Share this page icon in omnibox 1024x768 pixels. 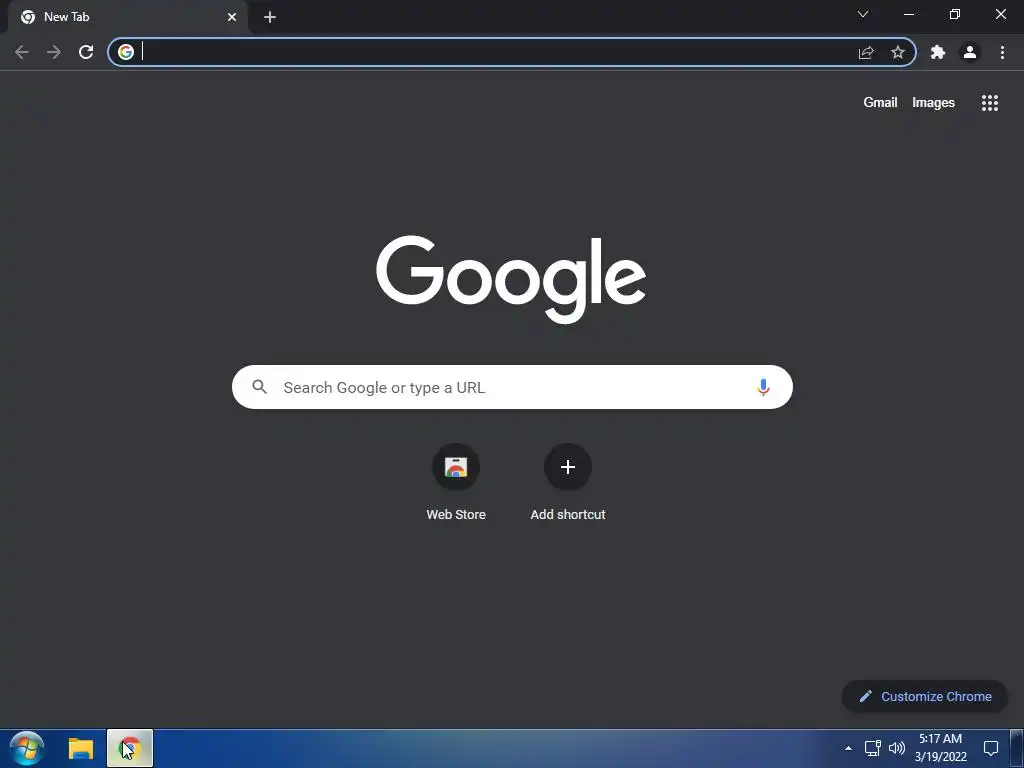866,52
